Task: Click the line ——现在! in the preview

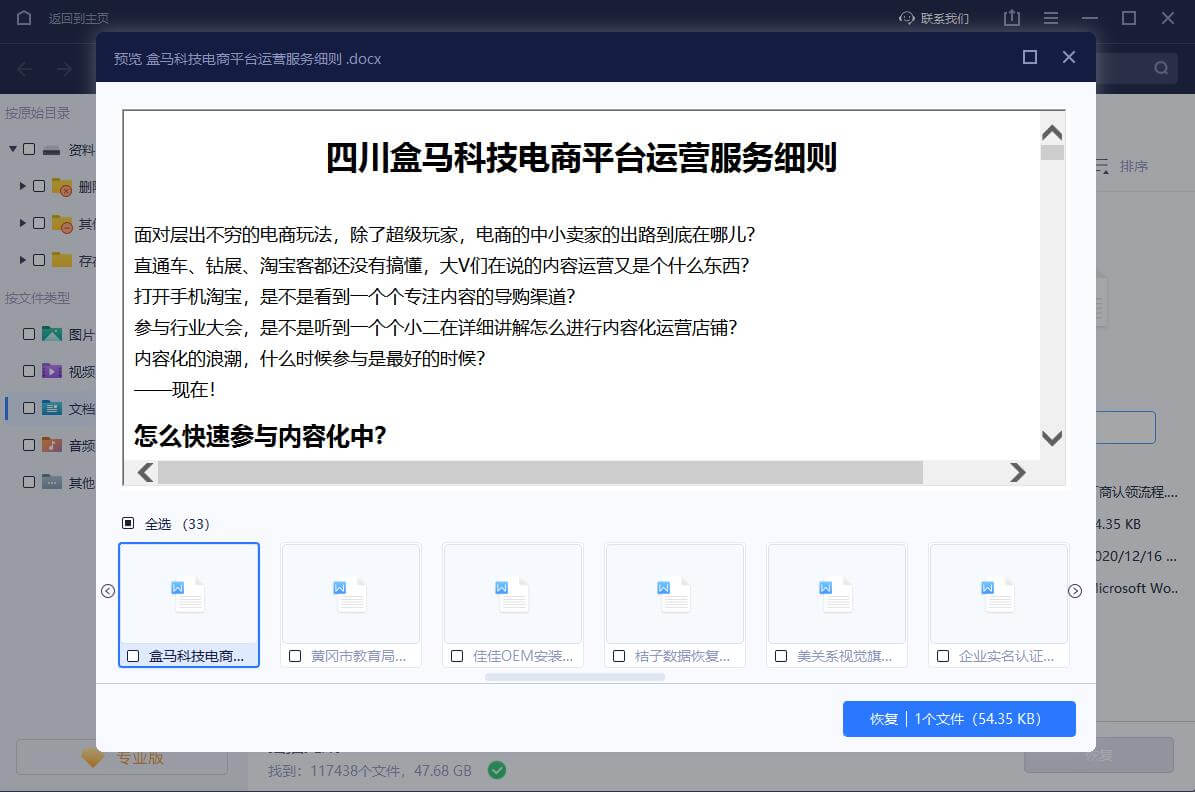Action: pyautogui.click(x=175, y=390)
